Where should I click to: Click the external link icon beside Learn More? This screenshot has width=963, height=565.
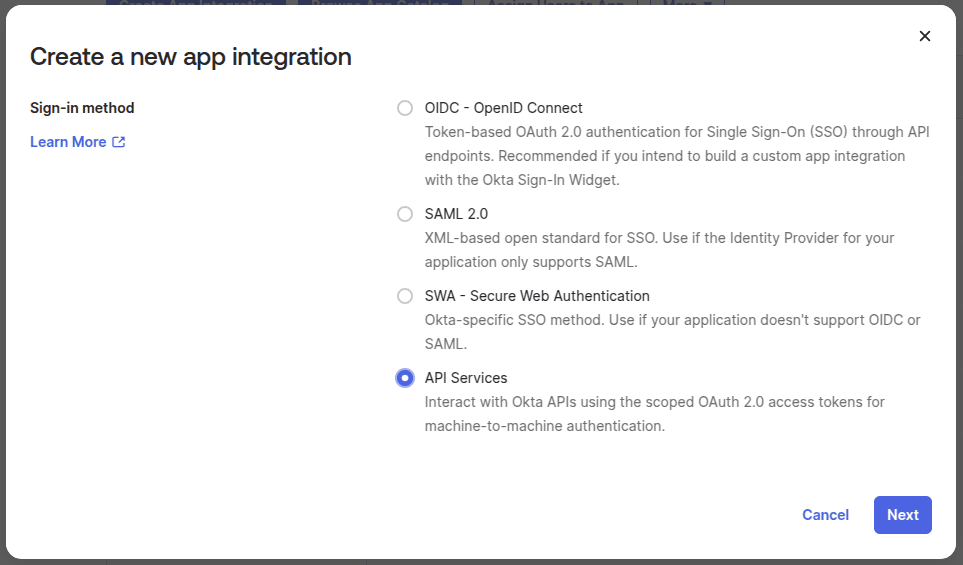coord(119,142)
